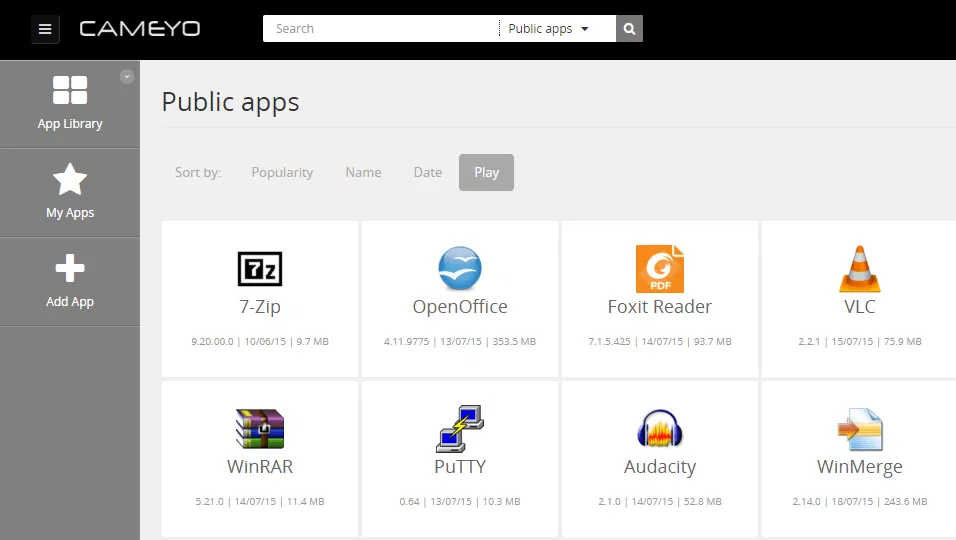This screenshot has width=956, height=540.
Task: Click 7-Zip details '9.20.00.0 | 10/06/15 | 9.7 MB'
Action: (260, 341)
